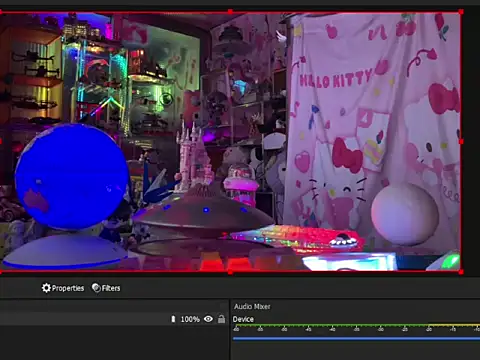This screenshot has height=360, width=480.
Task: Click the gear icon beside Properties
Action: [x=46, y=288]
